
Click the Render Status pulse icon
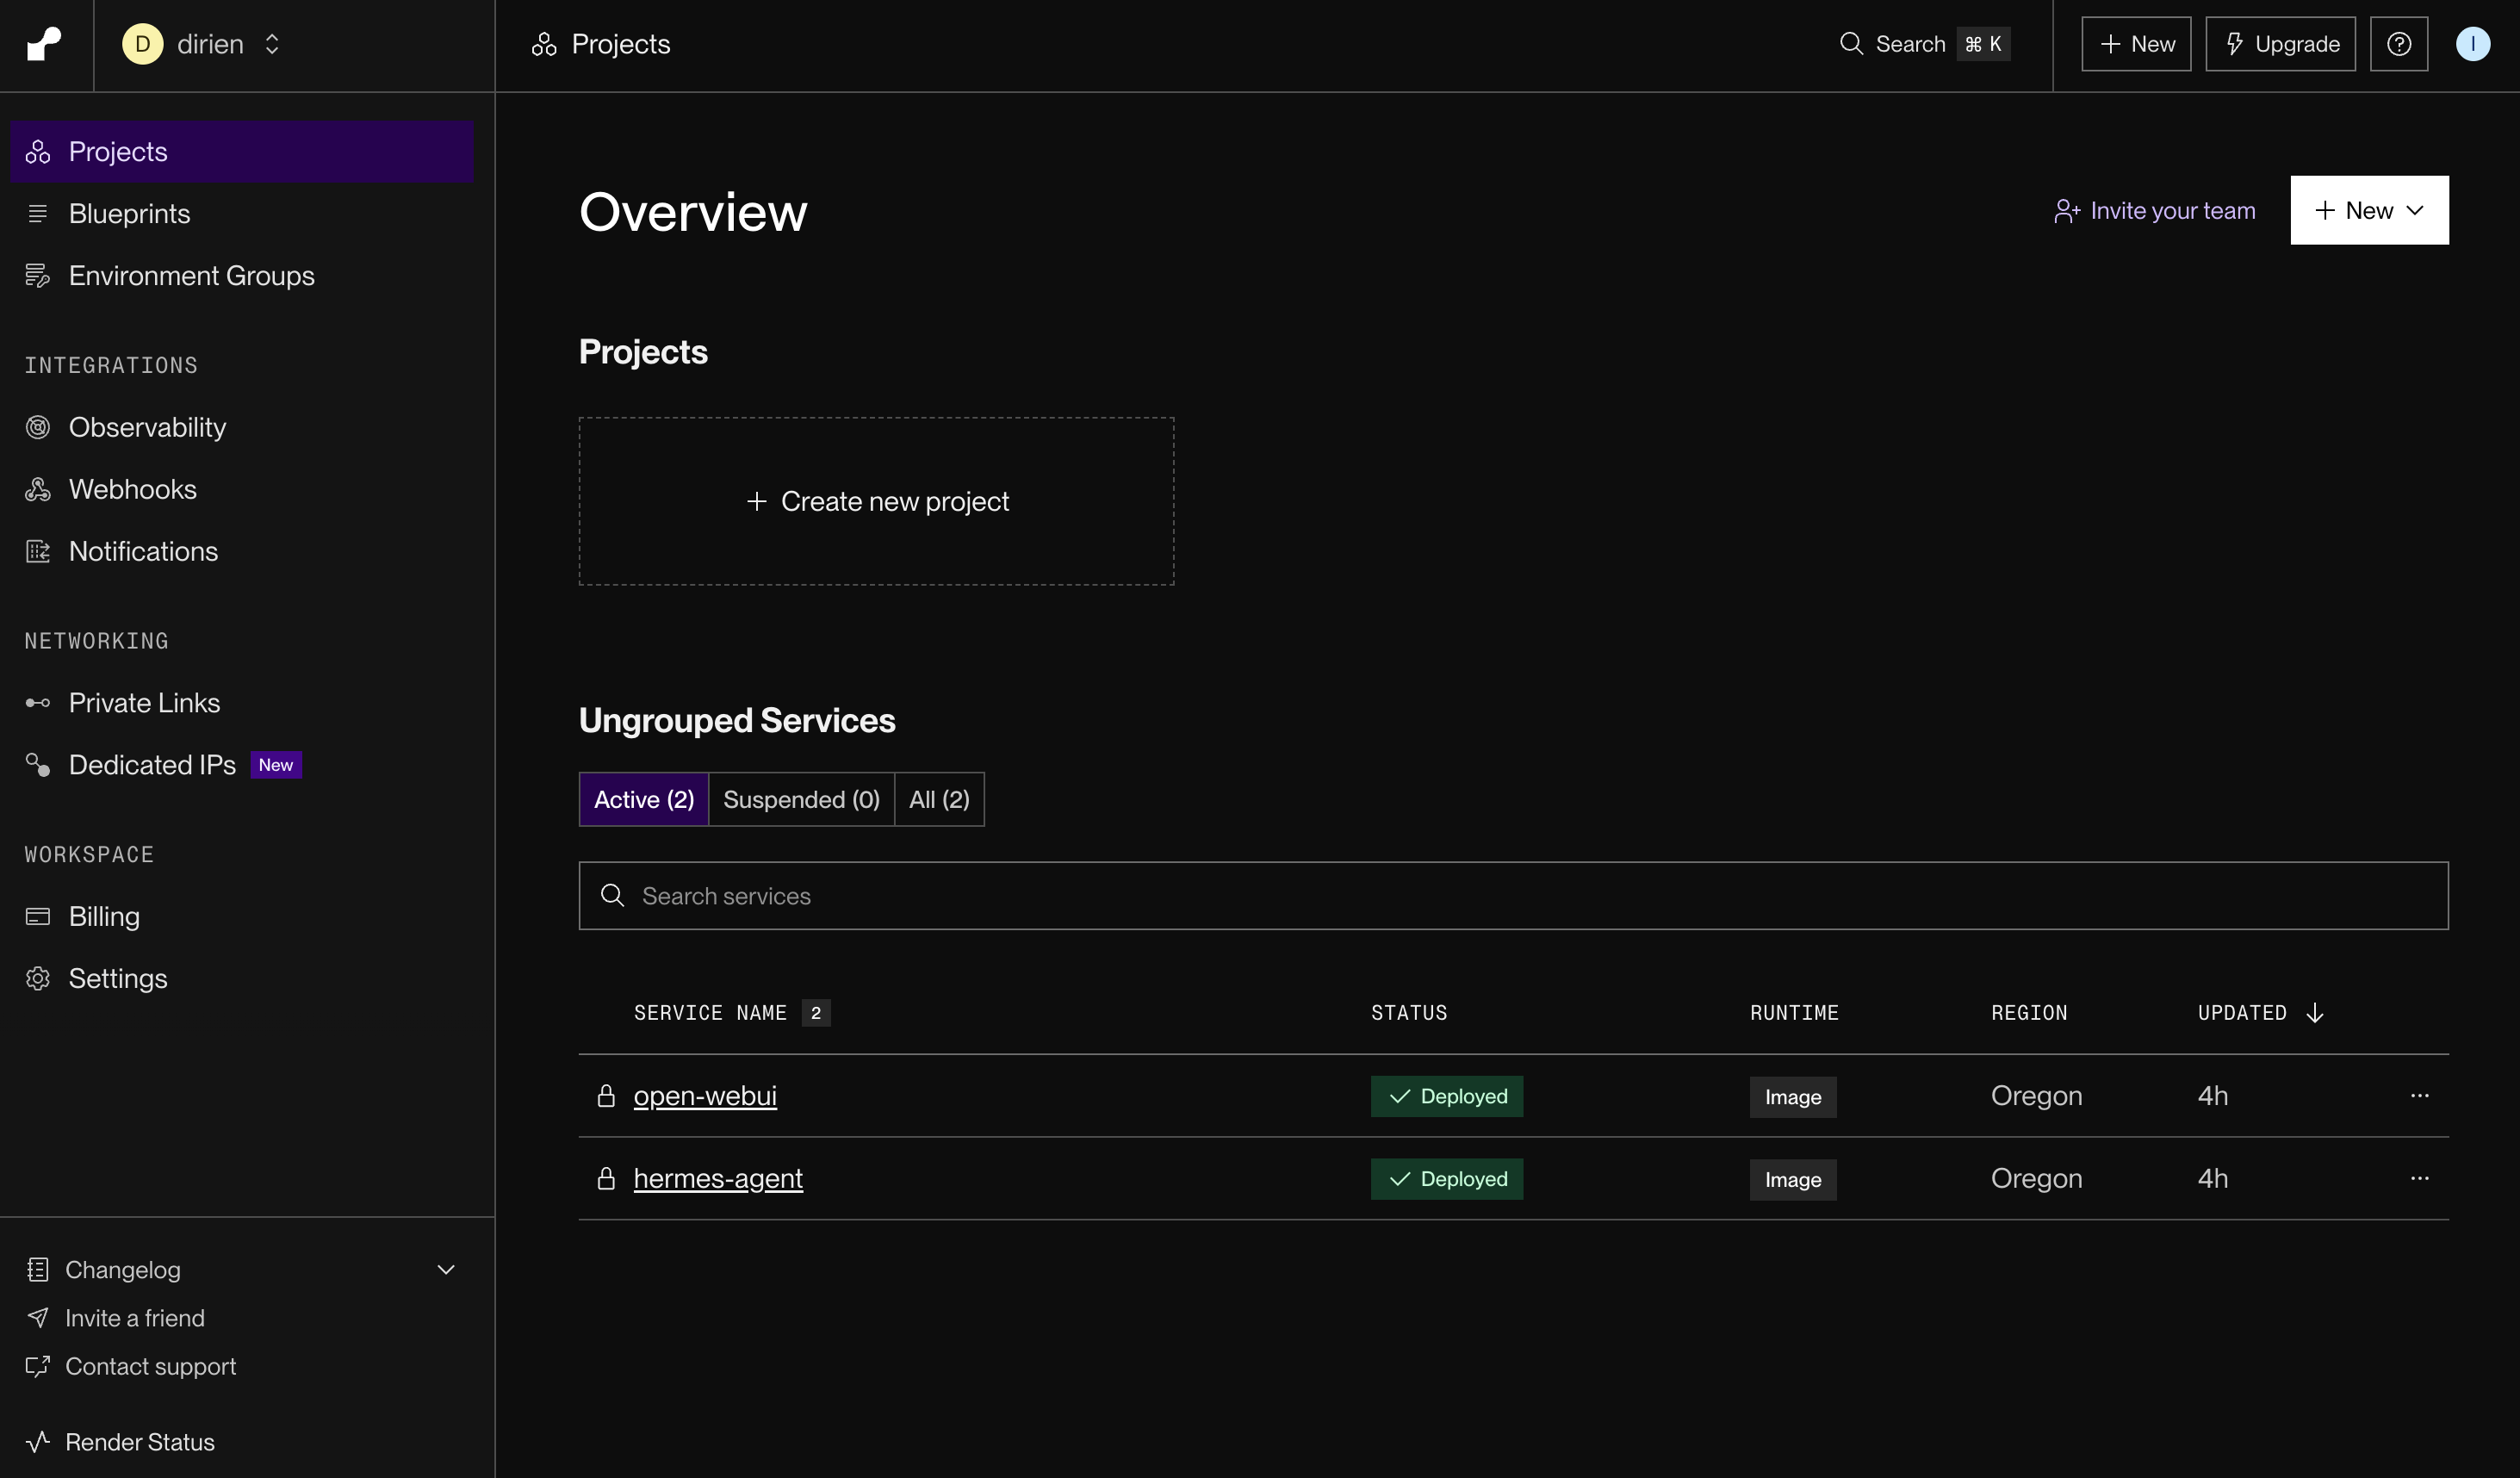[37, 1442]
